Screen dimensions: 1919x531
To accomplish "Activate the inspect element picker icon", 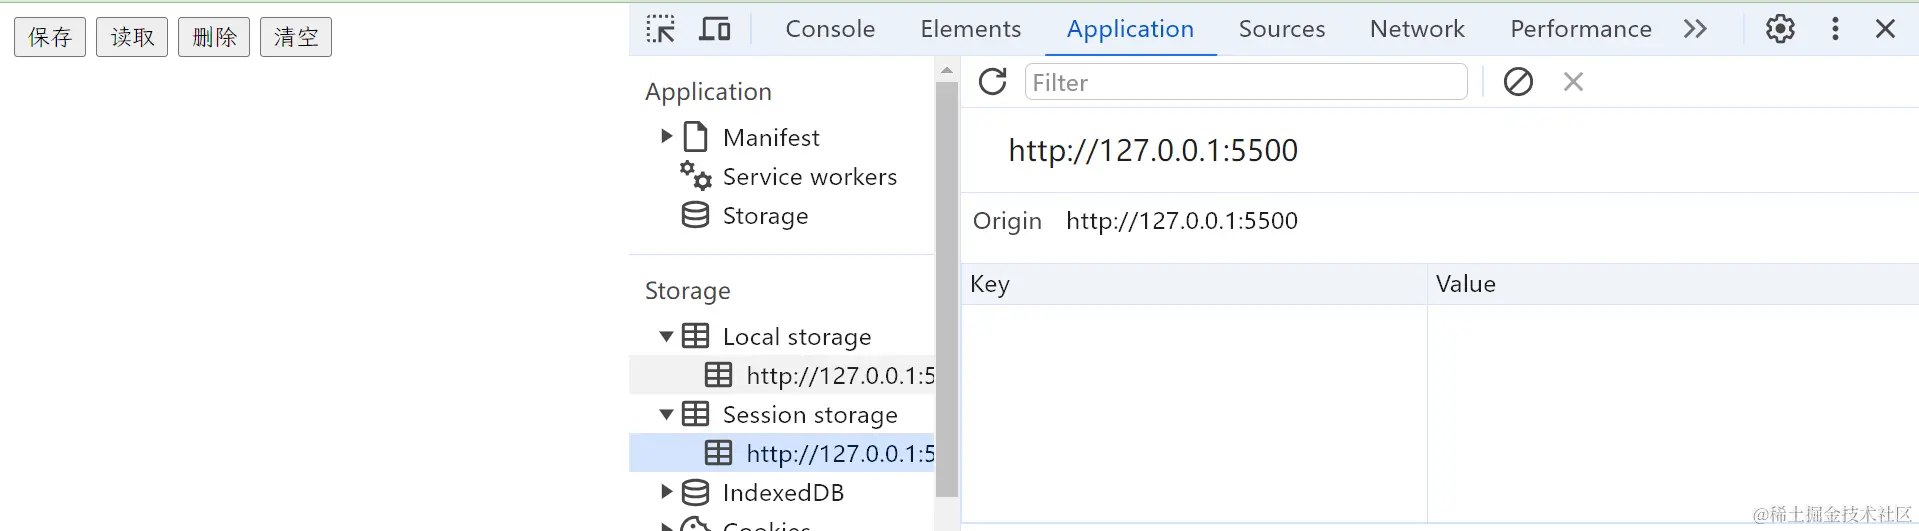I will pyautogui.click(x=661, y=29).
